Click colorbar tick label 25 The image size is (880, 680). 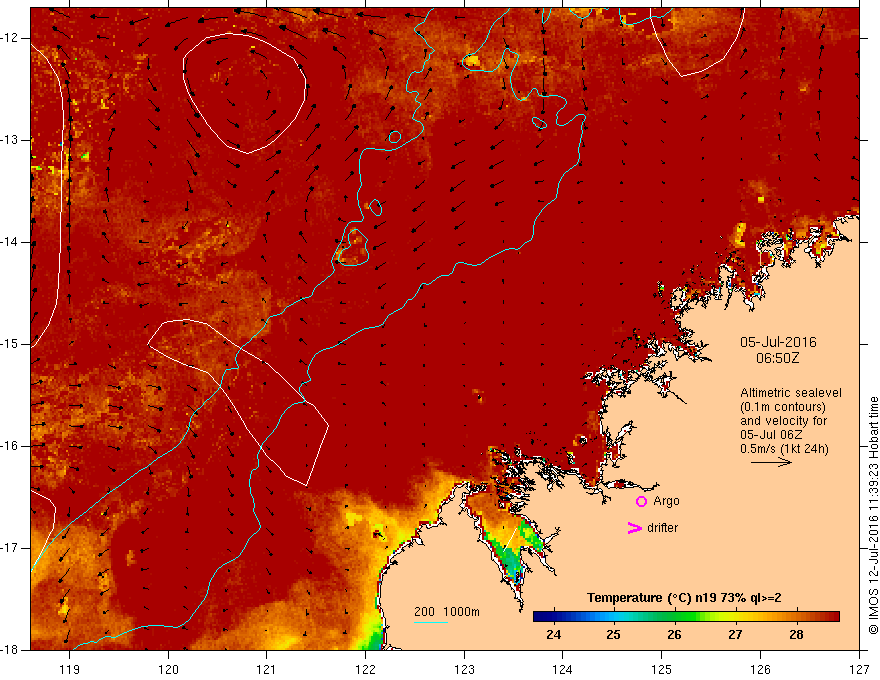613,635
